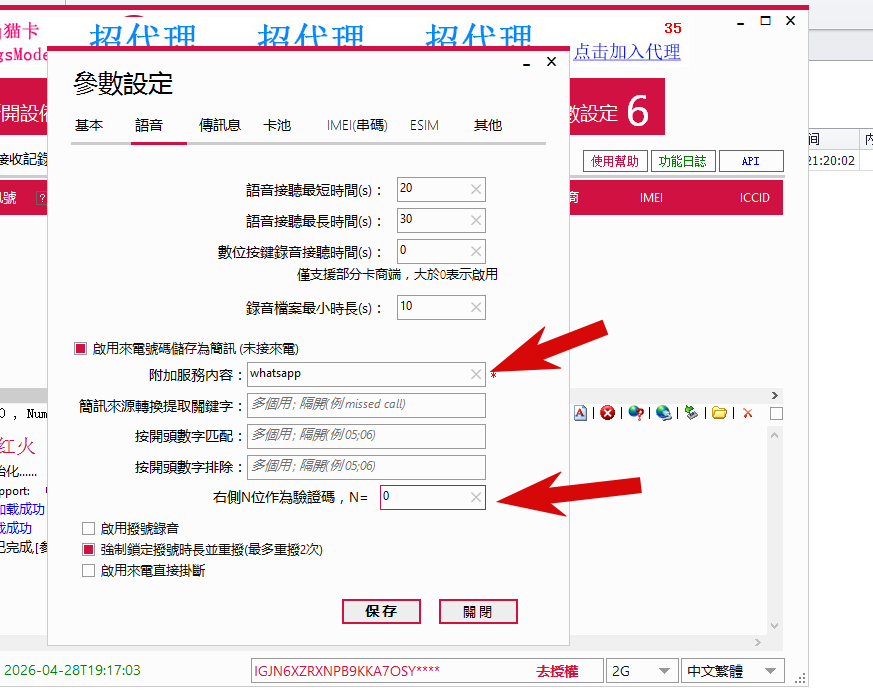The width and height of the screenshot is (873, 697).
Task: Open the 使用幫助 help button
Action: click(x=615, y=161)
